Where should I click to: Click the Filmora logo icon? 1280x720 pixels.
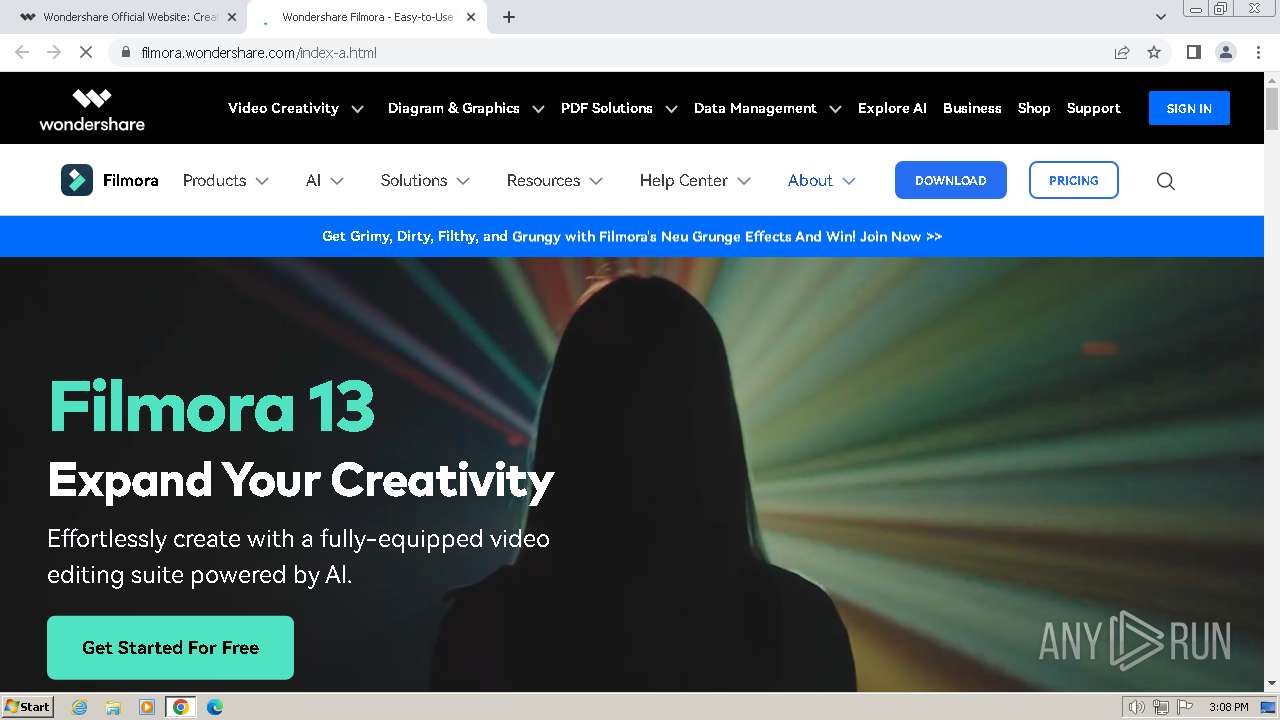[77, 180]
